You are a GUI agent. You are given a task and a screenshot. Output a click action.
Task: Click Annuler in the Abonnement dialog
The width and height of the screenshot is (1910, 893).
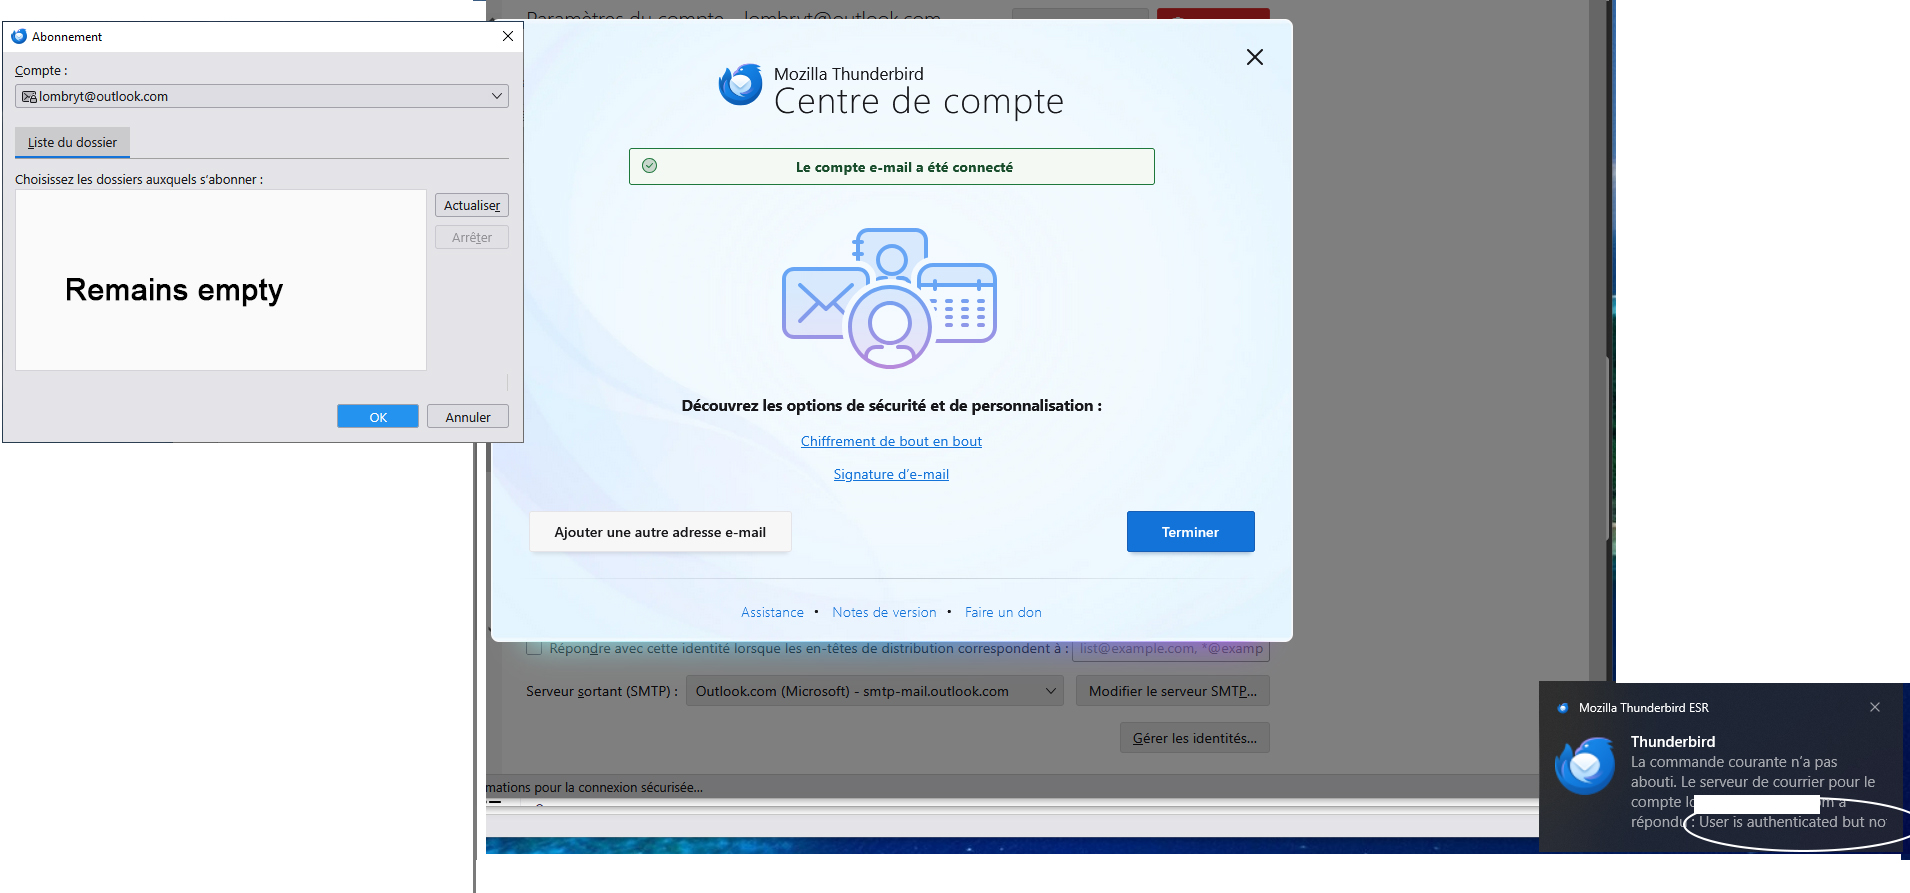pyautogui.click(x=468, y=417)
